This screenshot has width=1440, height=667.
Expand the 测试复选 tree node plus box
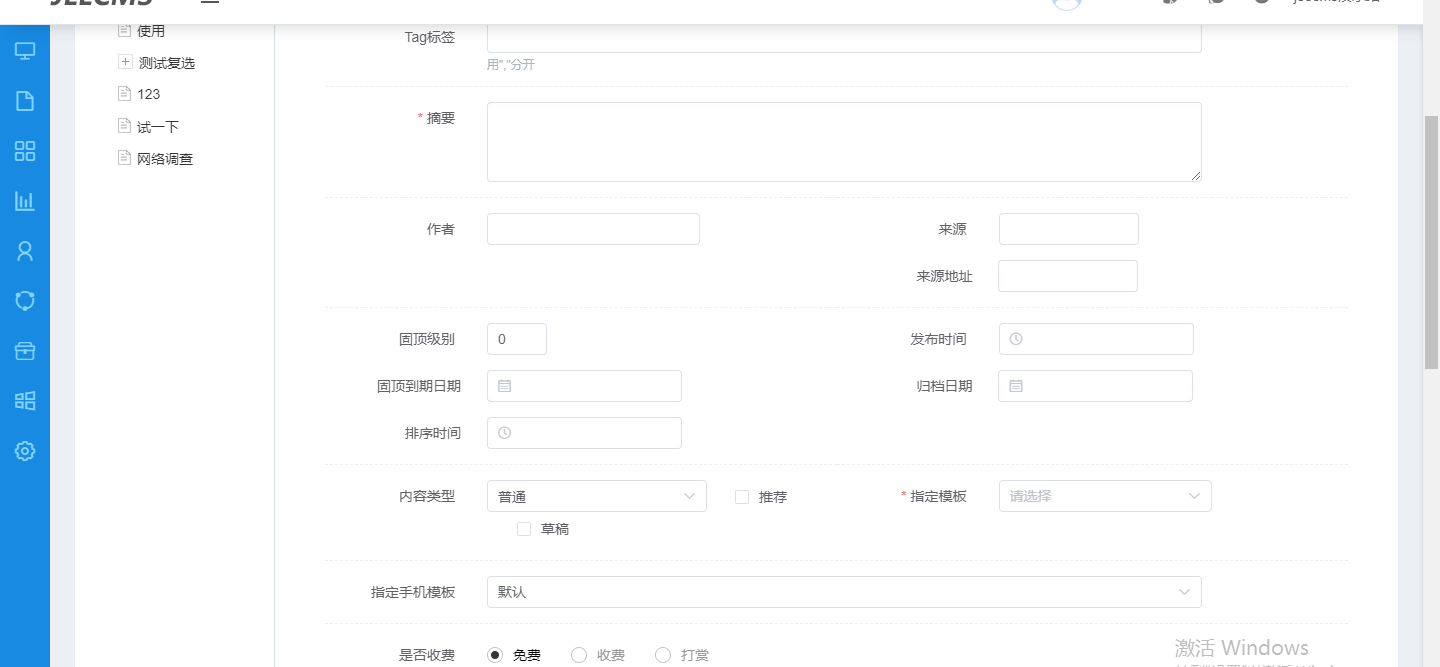pos(125,62)
